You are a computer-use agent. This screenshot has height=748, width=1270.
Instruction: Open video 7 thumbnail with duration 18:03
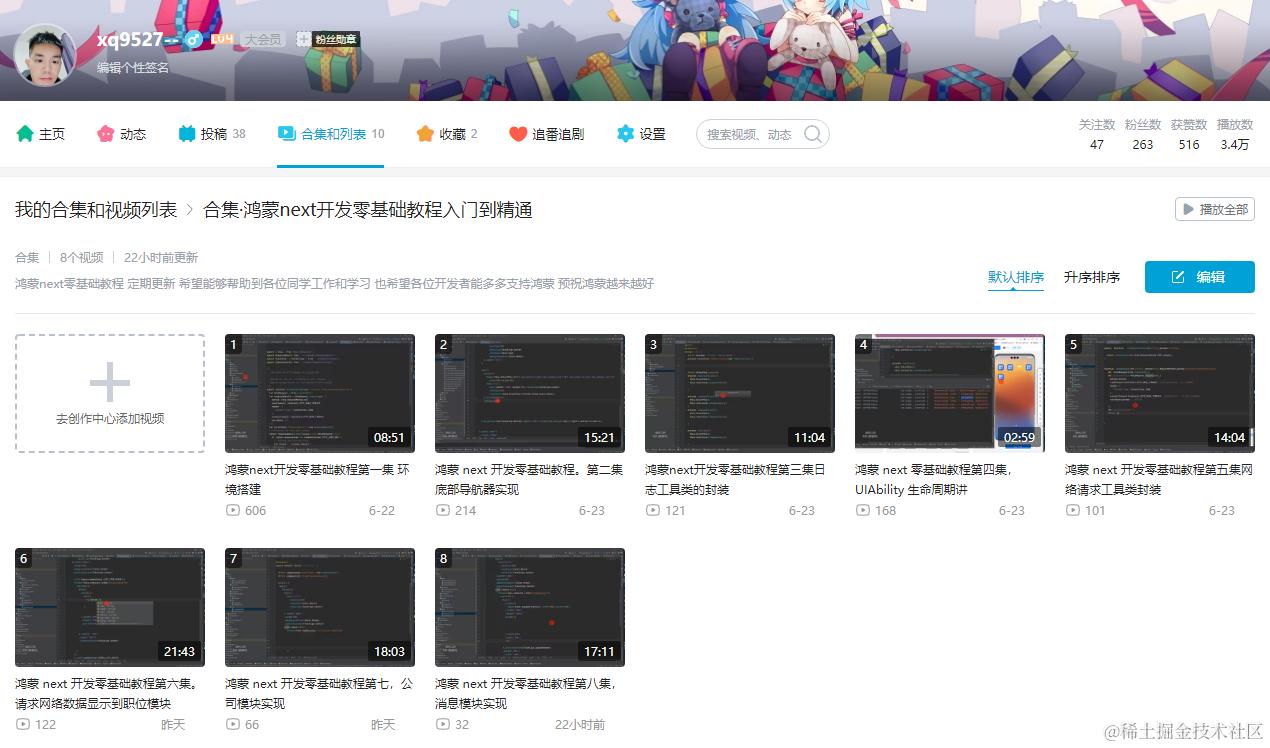(320, 607)
